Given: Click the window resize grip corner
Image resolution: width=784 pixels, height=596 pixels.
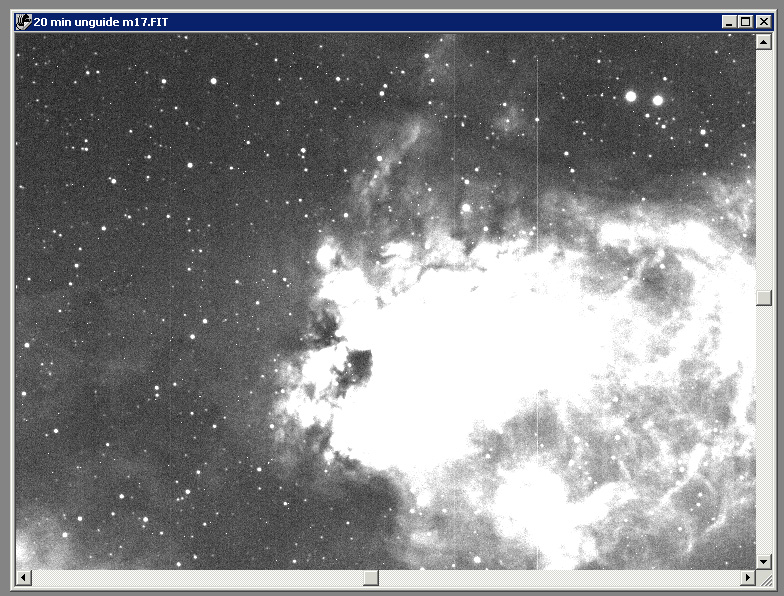Looking at the screenshot, I should coord(764,579).
